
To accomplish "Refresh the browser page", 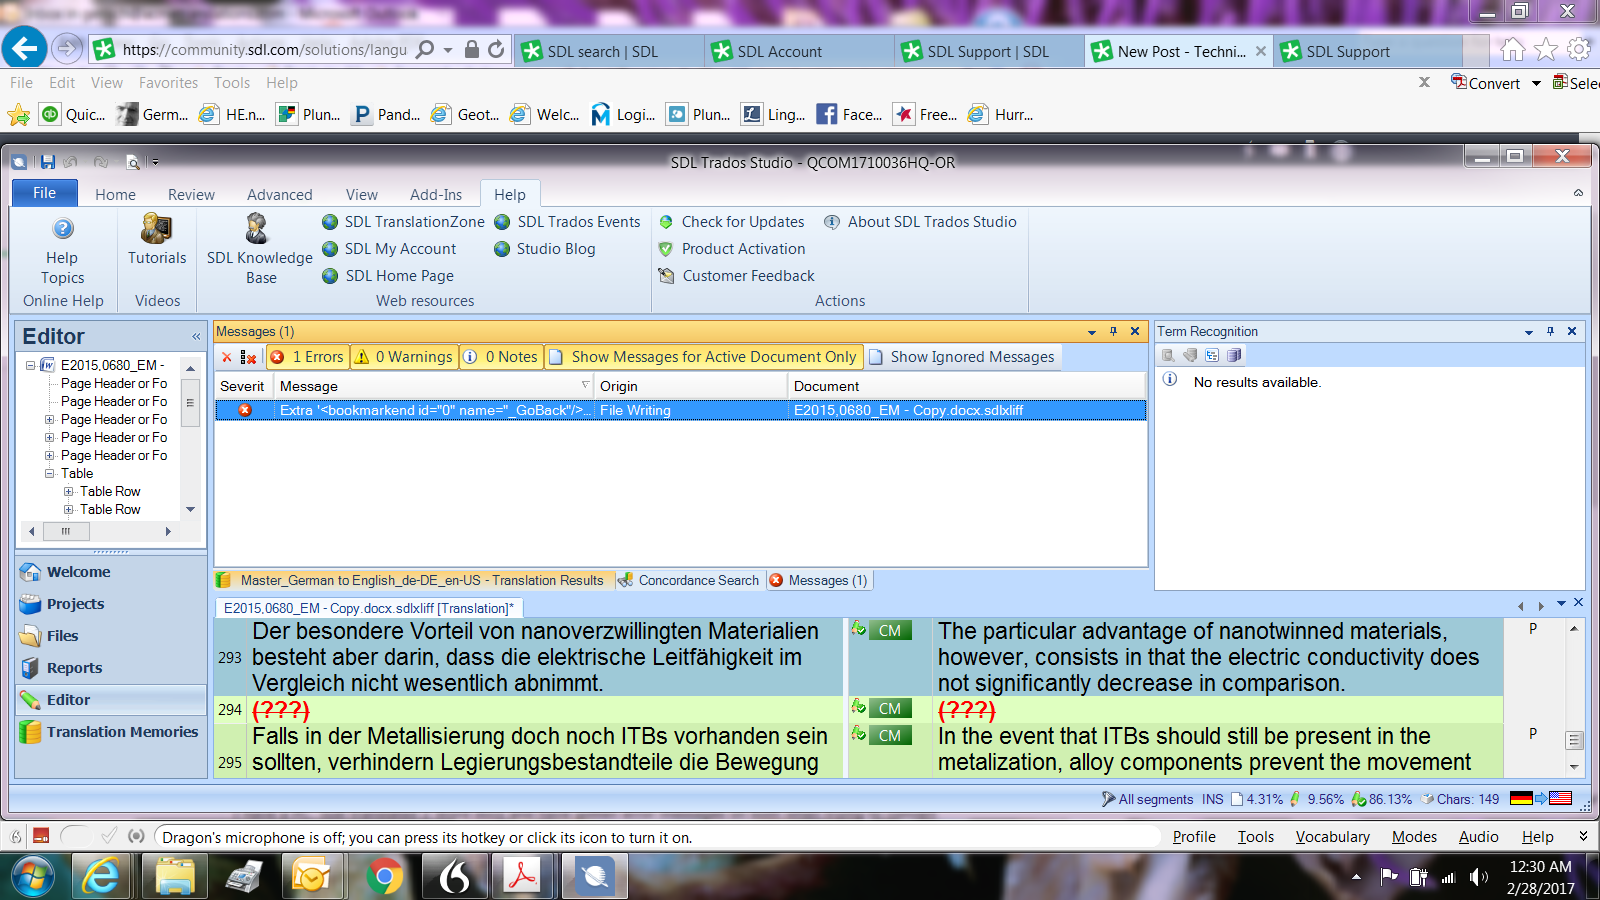I will (x=496, y=49).
